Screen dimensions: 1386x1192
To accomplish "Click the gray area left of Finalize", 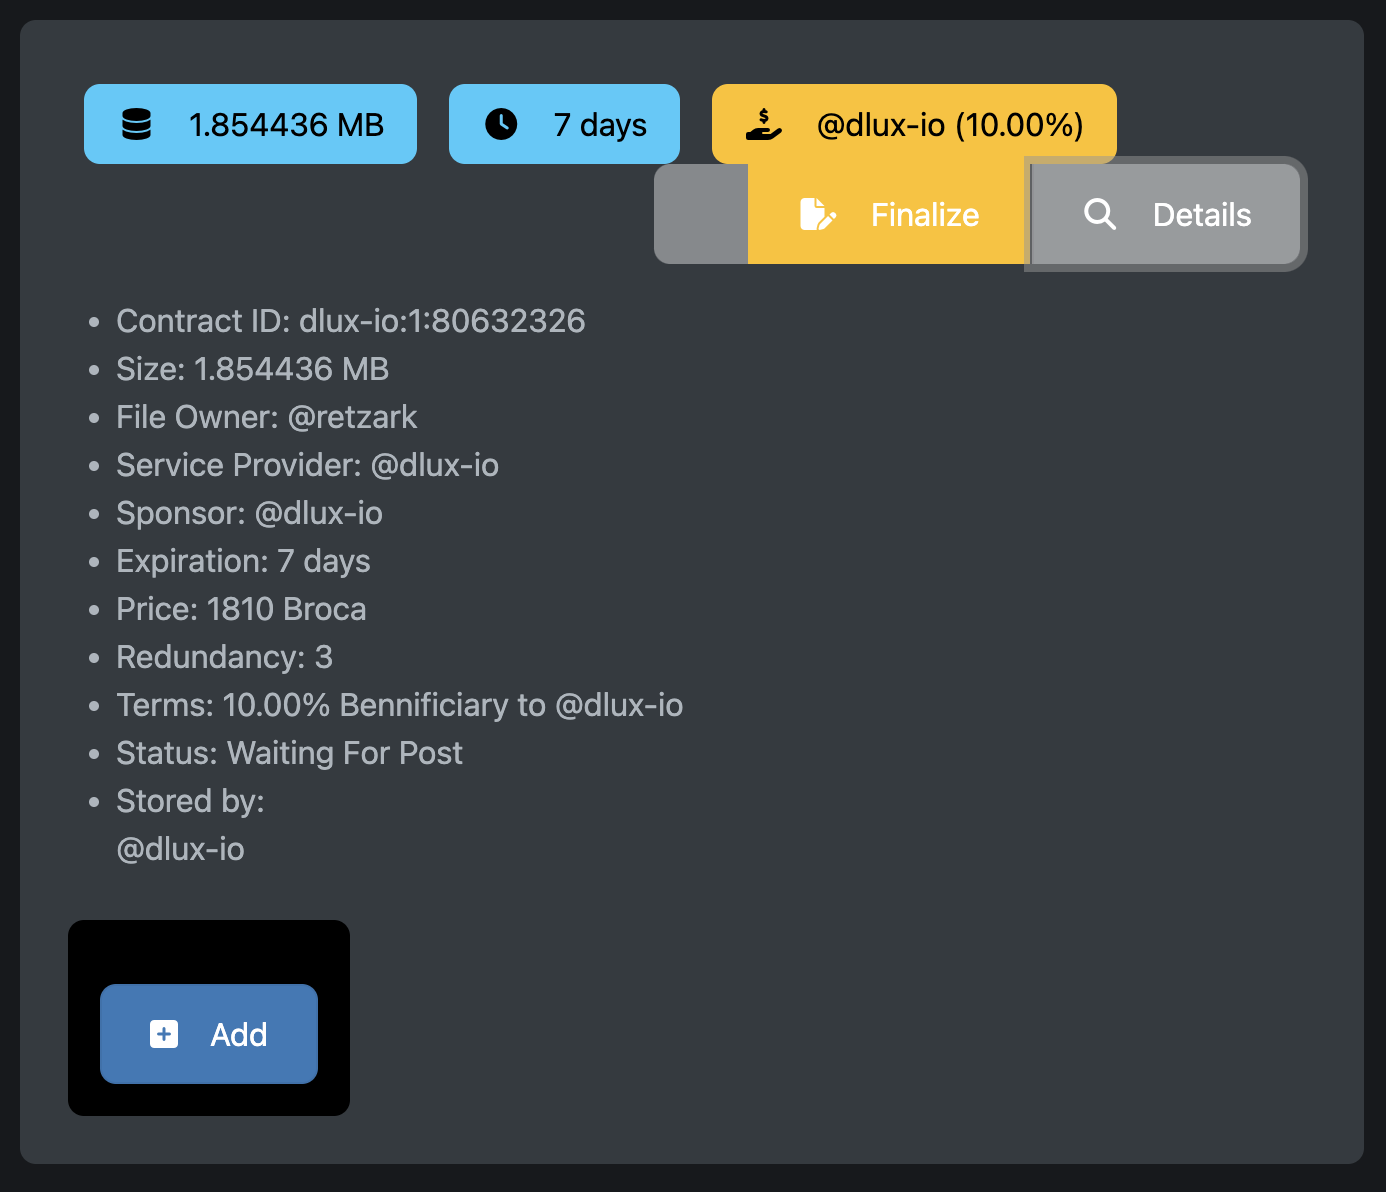I will 701,214.
